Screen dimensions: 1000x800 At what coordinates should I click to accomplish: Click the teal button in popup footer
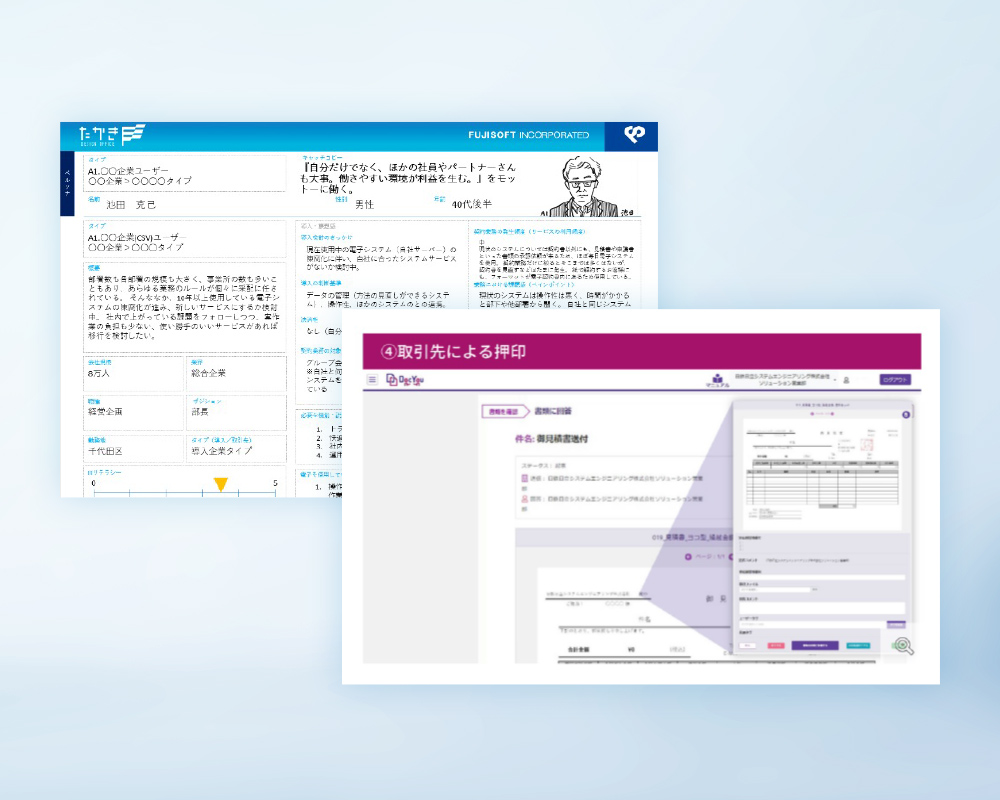[x=858, y=646]
